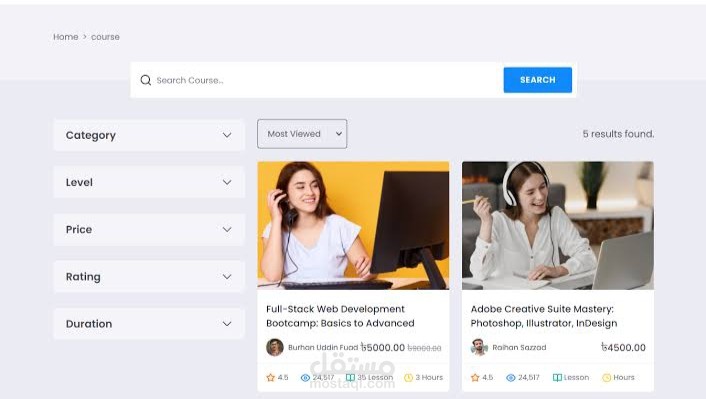
Task: Expand the Price filter chevron
Action: point(227,229)
